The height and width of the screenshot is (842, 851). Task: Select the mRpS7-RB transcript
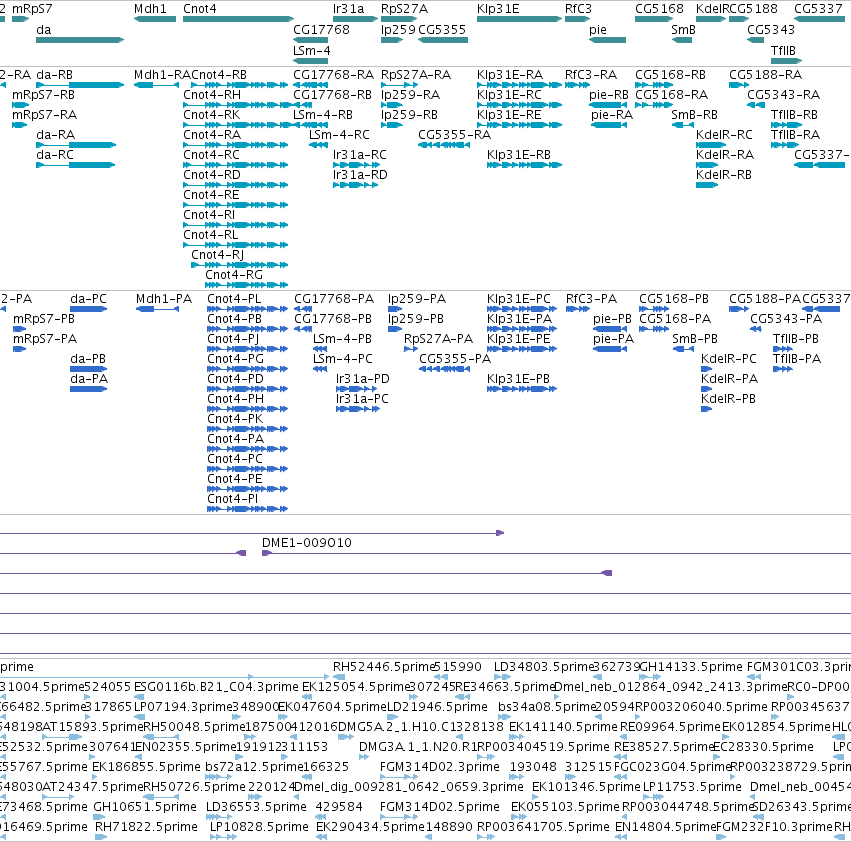coord(43,94)
